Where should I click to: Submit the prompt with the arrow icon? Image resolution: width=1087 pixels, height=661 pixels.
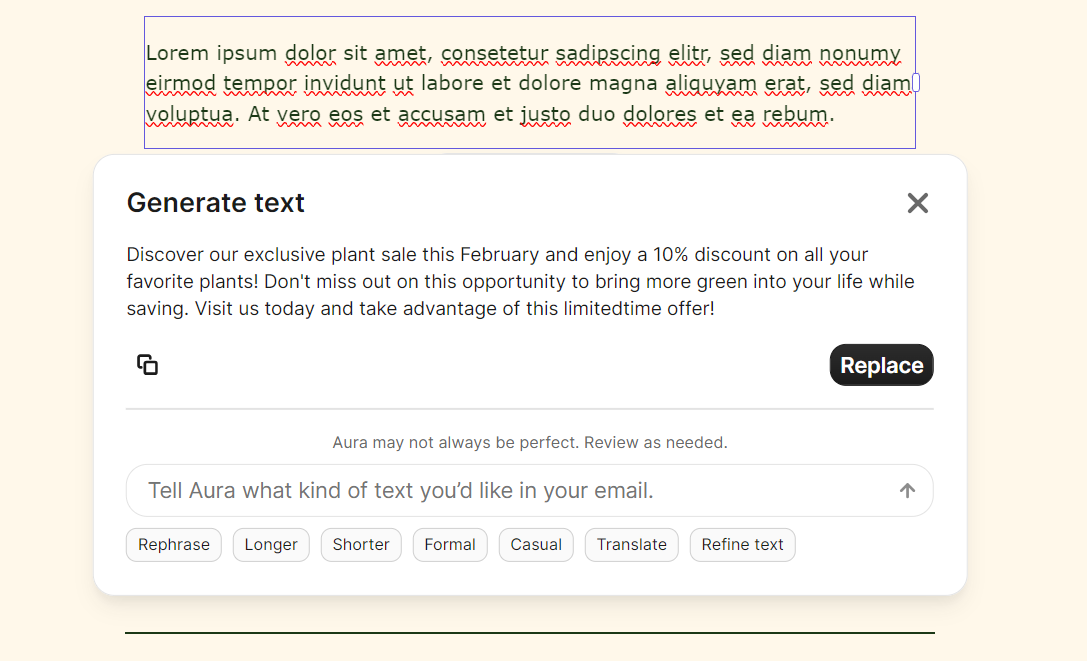(x=907, y=490)
